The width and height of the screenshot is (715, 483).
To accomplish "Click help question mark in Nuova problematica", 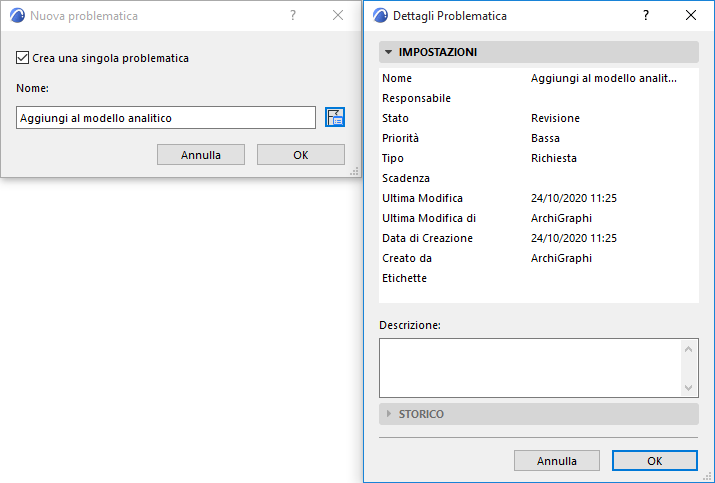I will 292,16.
